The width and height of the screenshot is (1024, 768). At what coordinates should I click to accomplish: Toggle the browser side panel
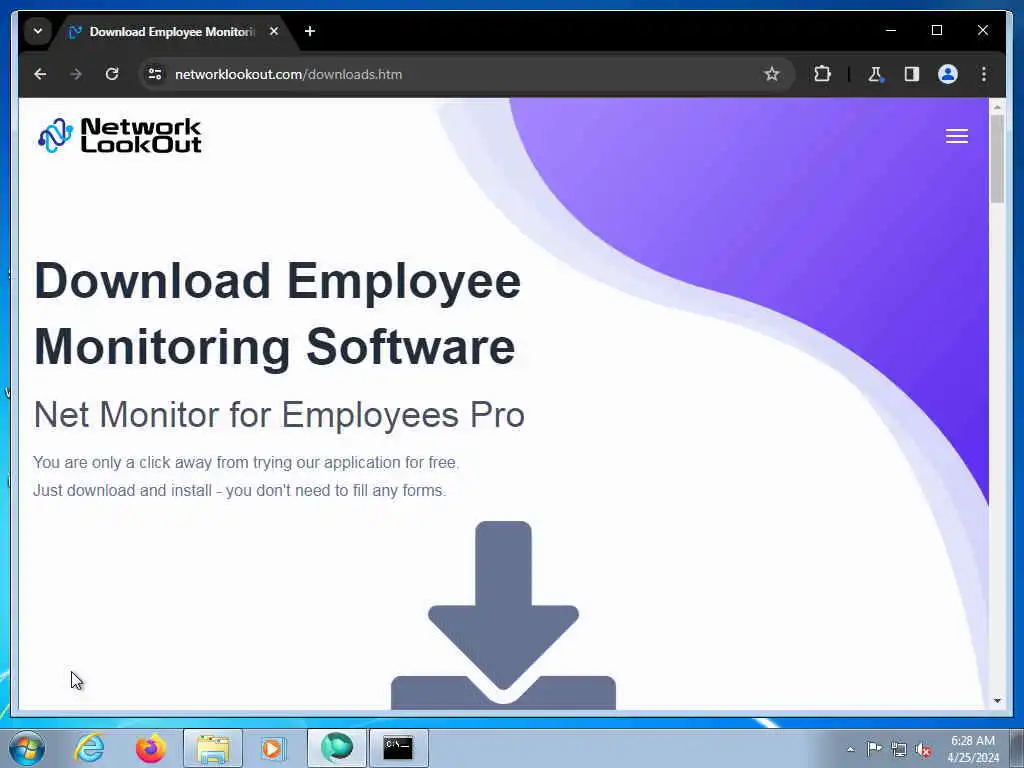coord(912,74)
